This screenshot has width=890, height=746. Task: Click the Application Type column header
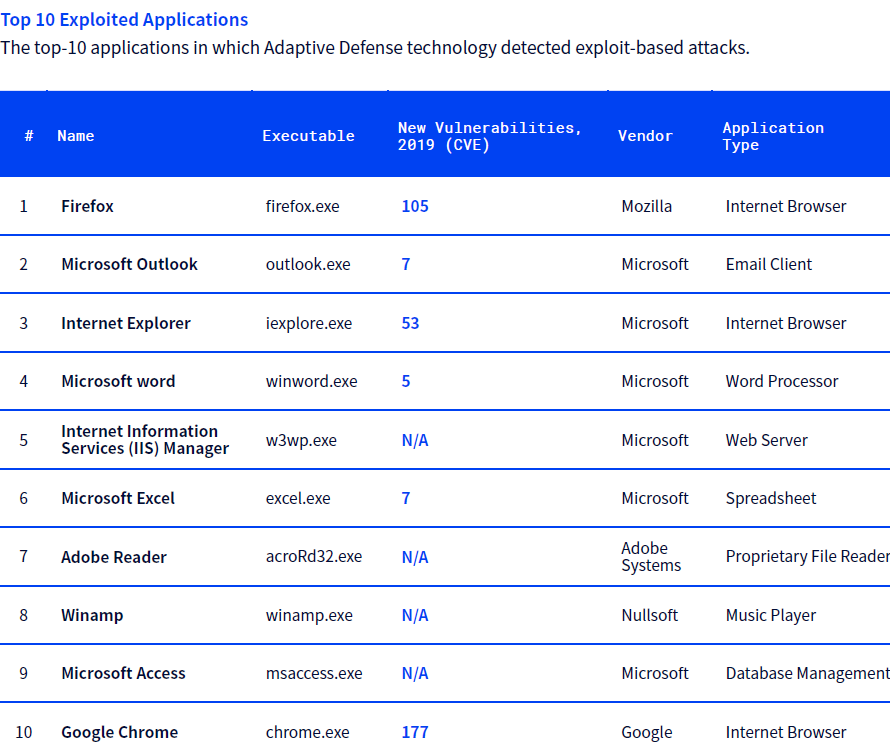click(773, 136)
